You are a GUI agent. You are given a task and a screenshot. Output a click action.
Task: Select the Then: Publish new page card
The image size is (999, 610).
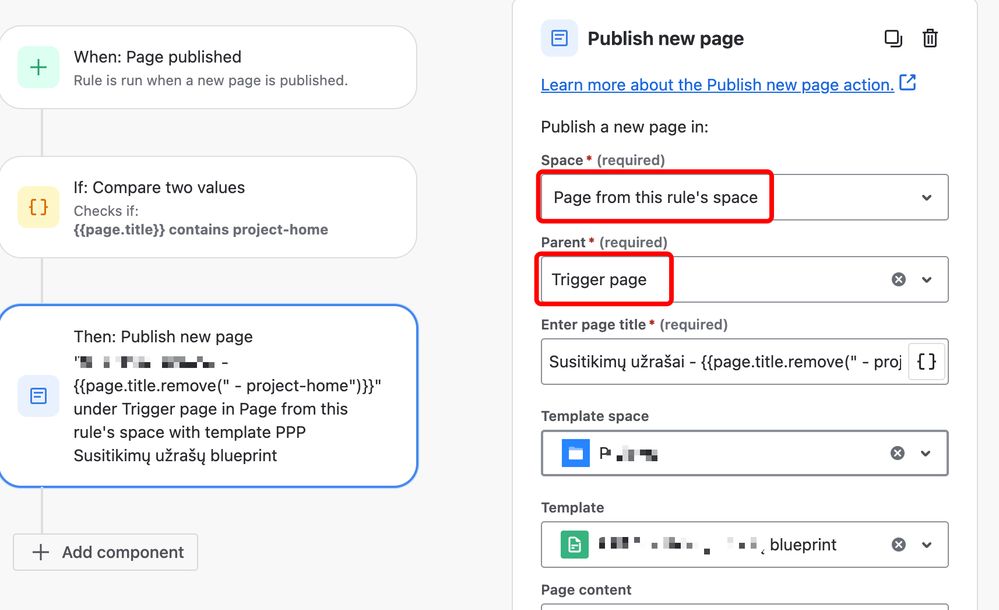point(208,396)
